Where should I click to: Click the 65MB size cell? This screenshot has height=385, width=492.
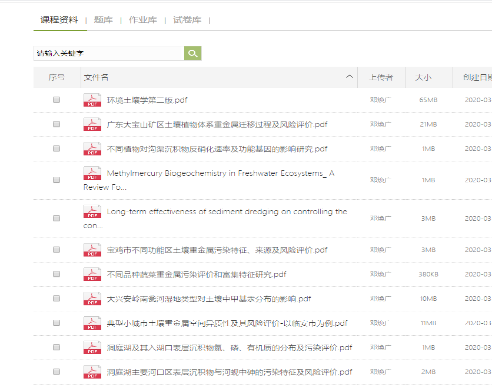[428, 100]
